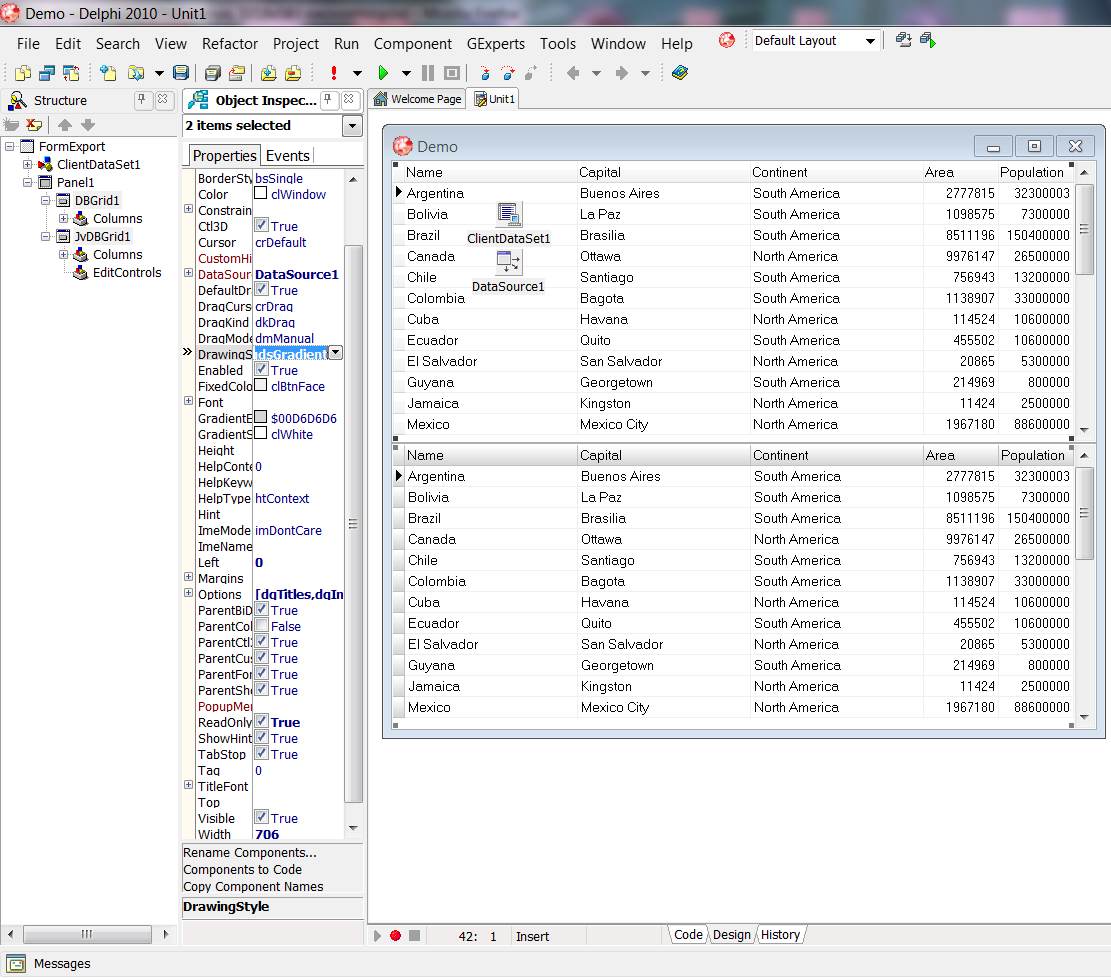Image resolution: width=1111 pixels, height=980 pixels.
Task: Open the Default Layout dropdown
Action: click(x=870, y=41)
